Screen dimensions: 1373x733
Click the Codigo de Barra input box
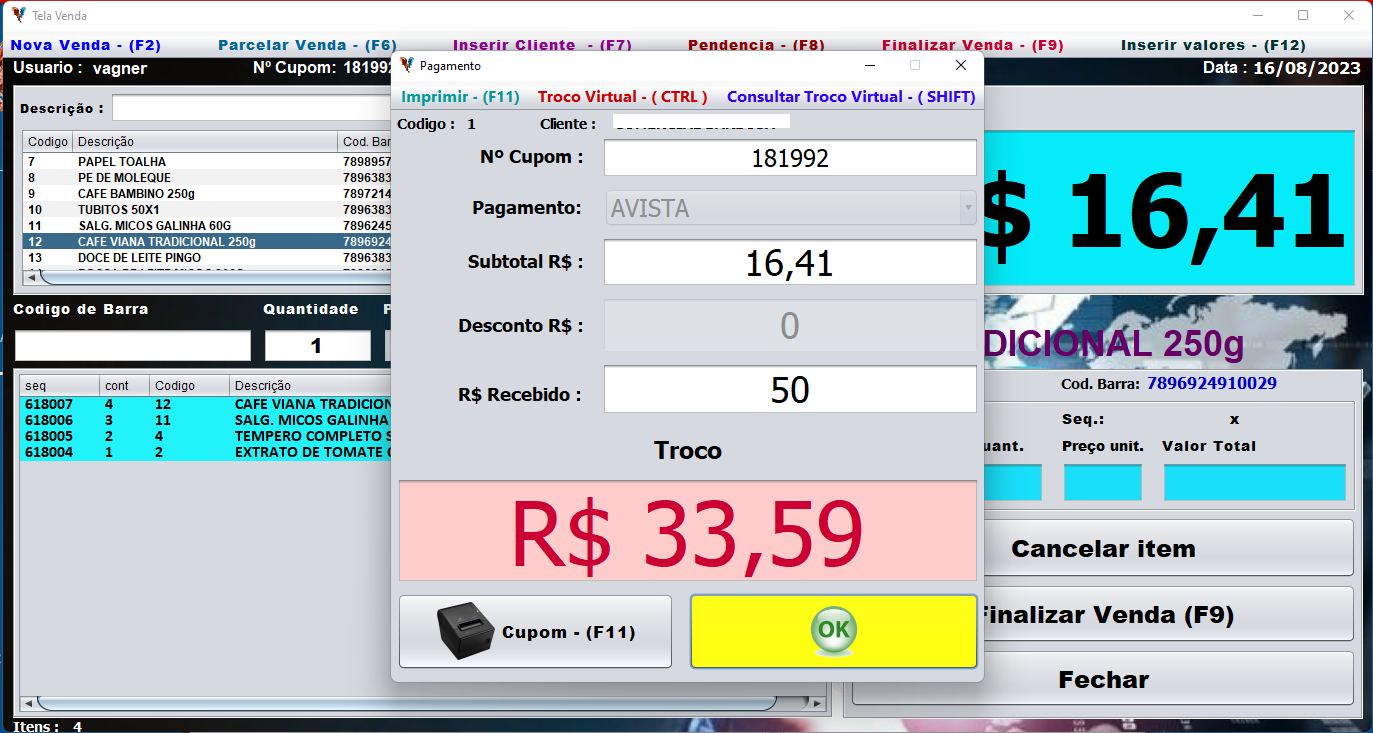coord(132,346)
